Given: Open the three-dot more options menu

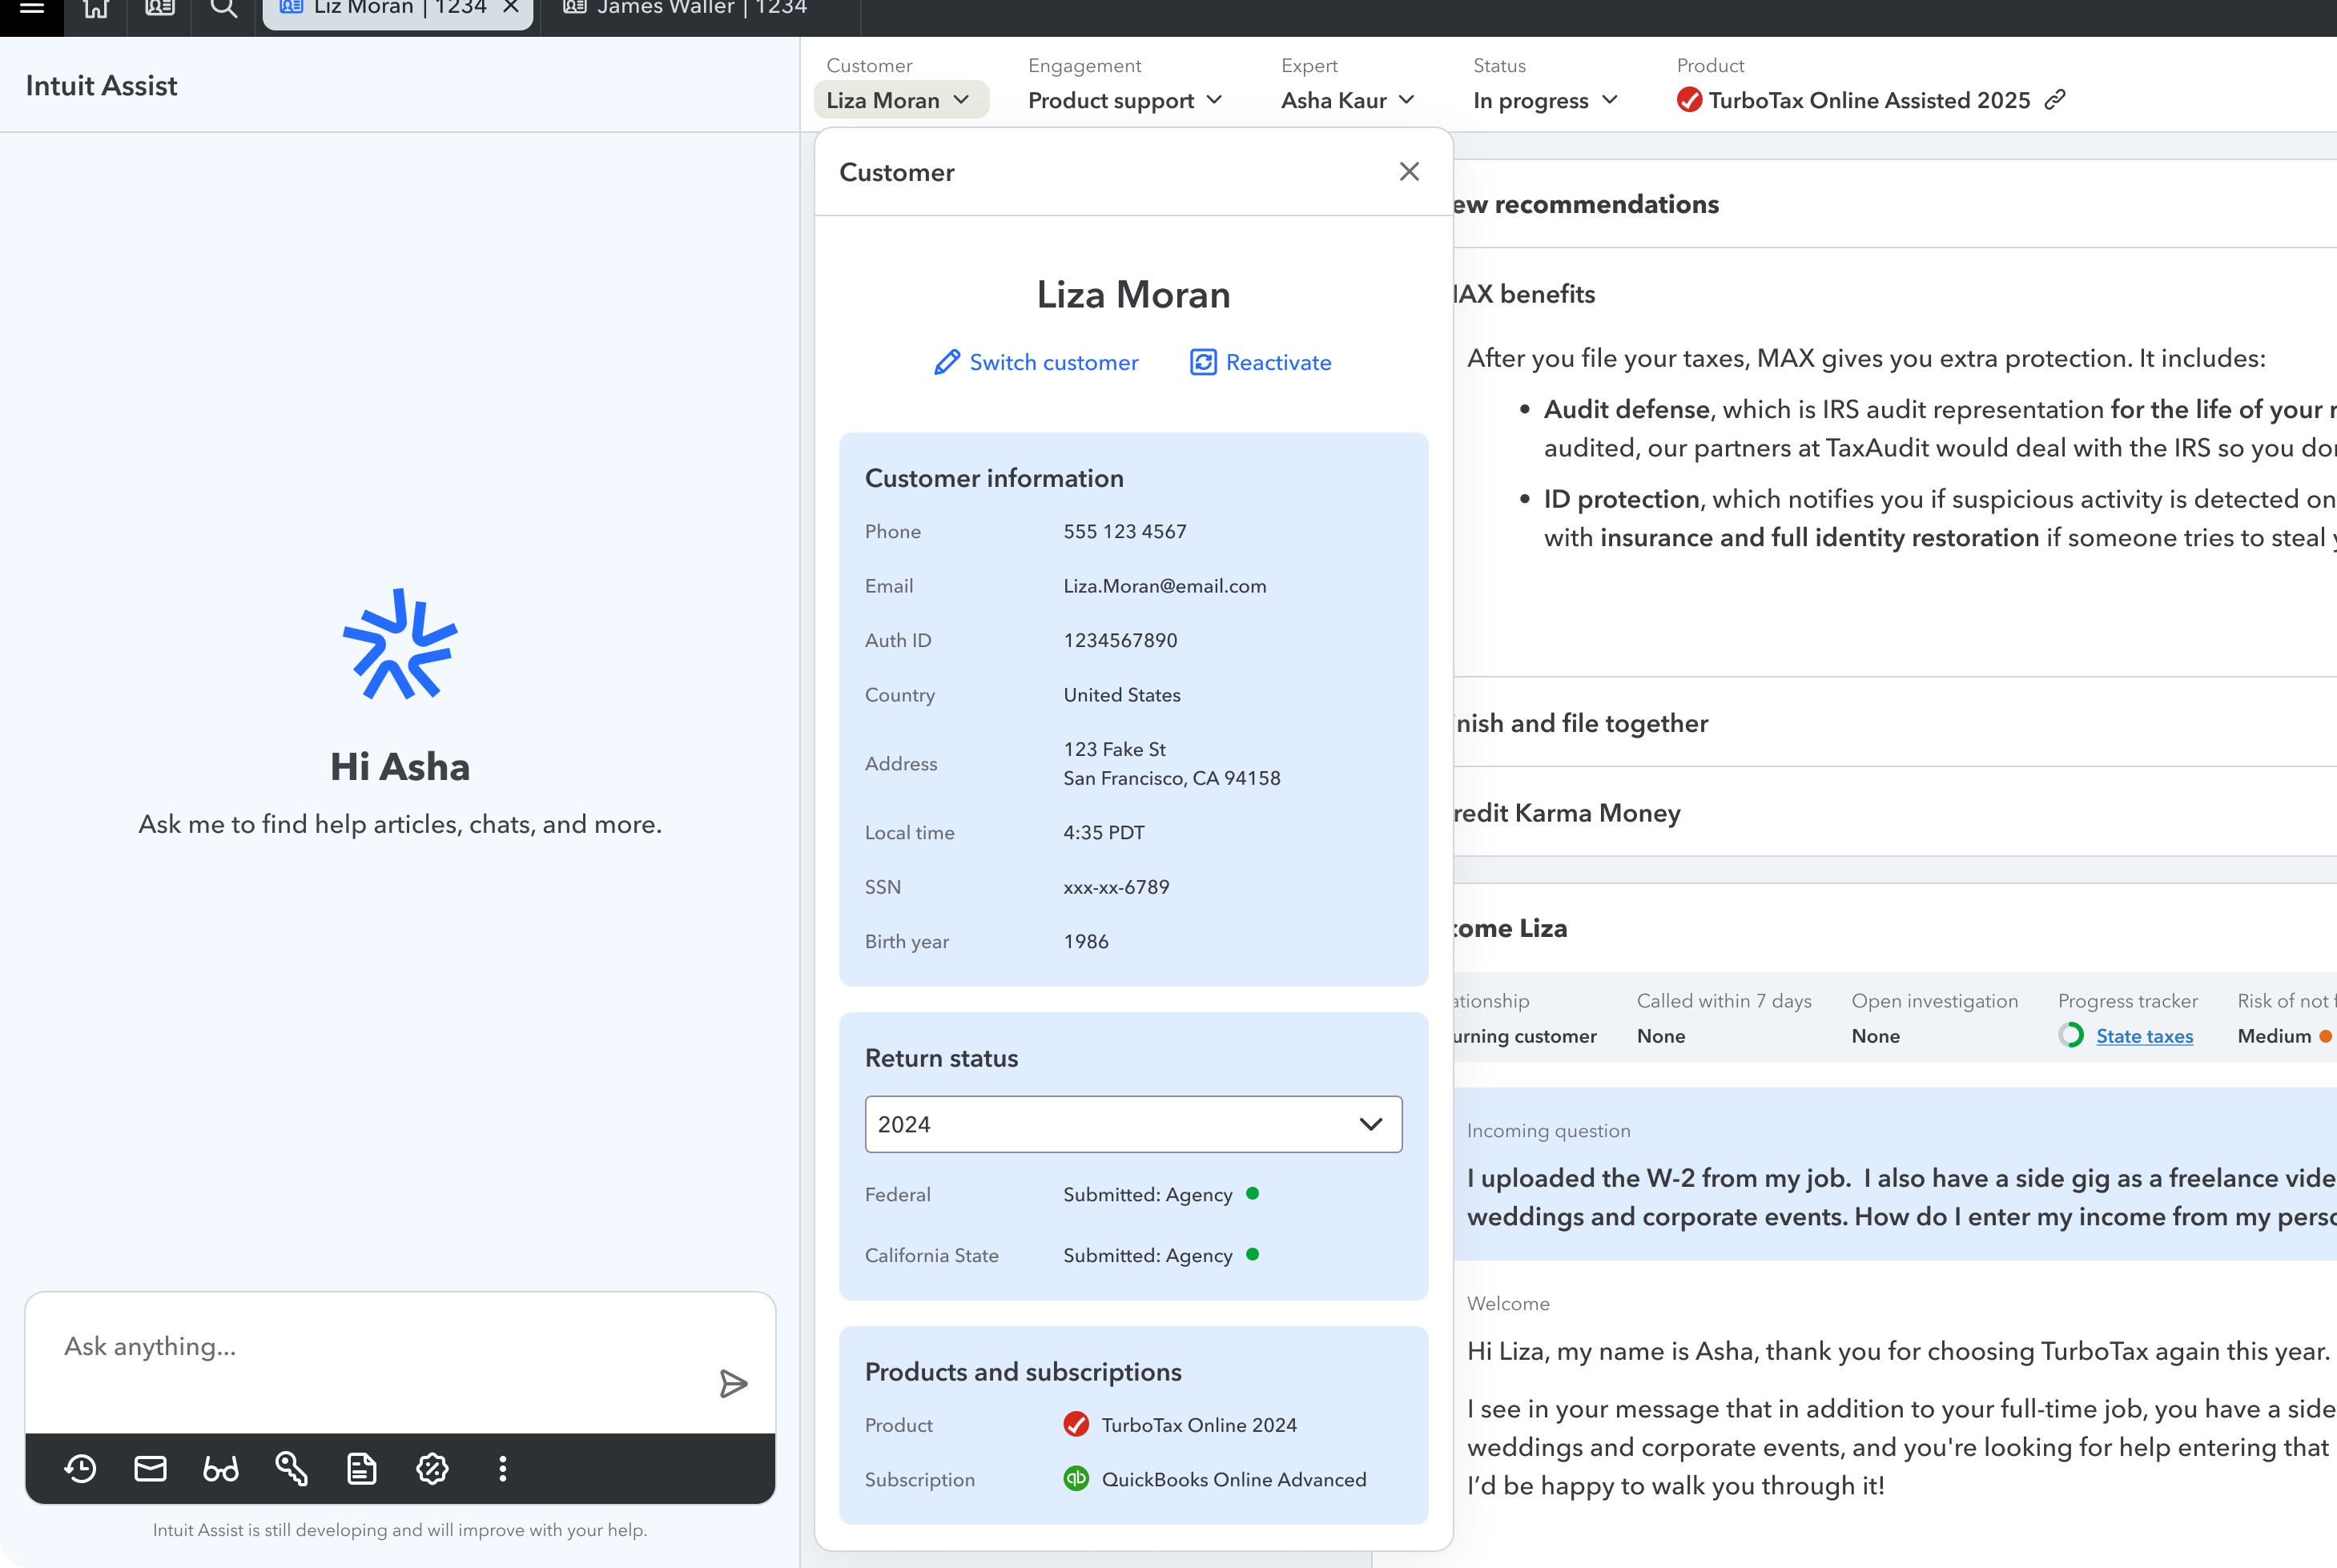Looking at the screenshot, I should coord(502,1469).
